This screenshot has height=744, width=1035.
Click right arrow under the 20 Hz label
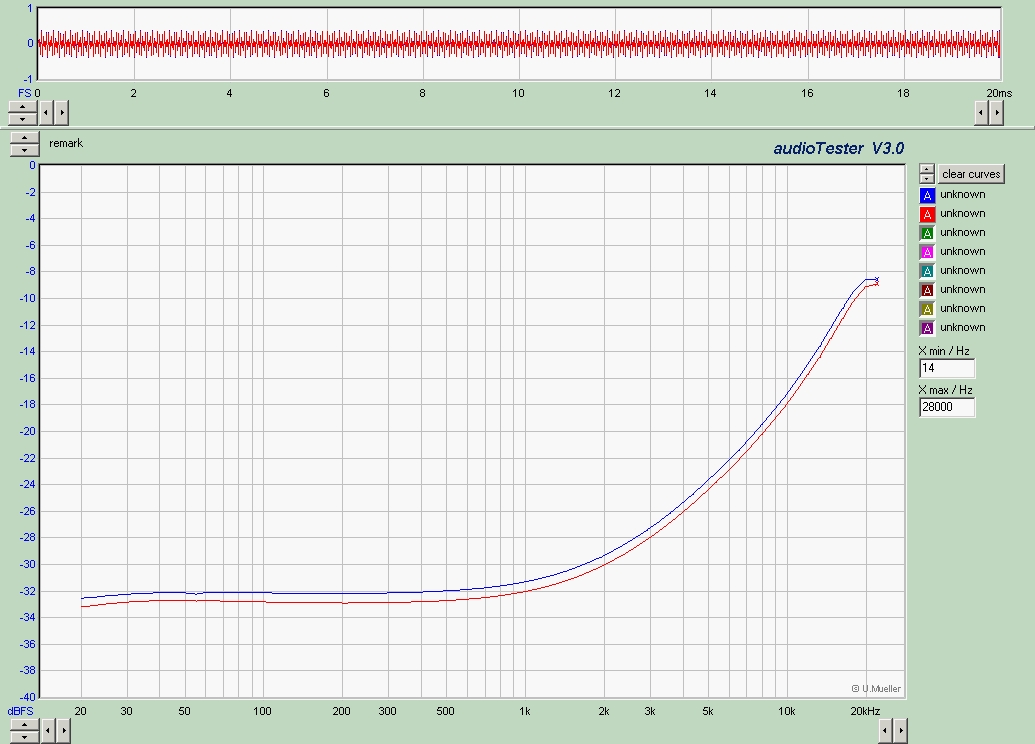tap(63, 731)
